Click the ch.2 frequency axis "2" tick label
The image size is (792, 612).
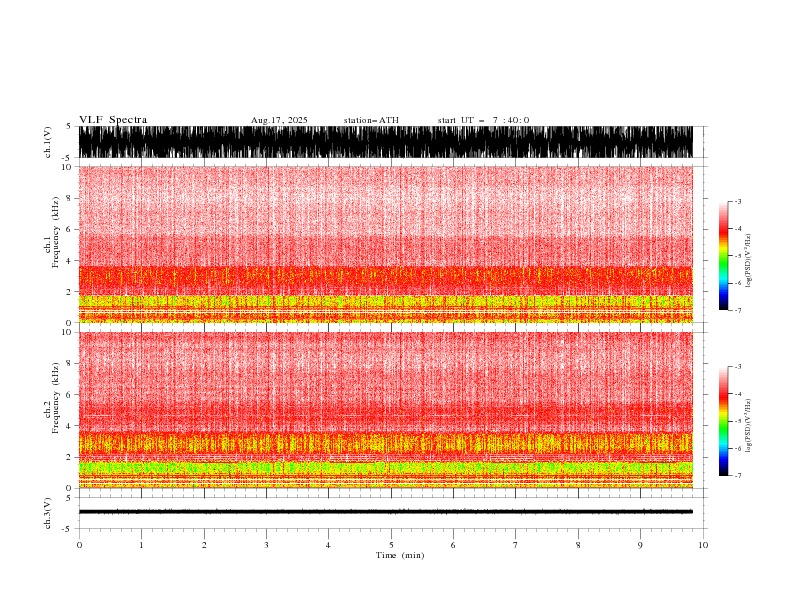click(69, 457)
